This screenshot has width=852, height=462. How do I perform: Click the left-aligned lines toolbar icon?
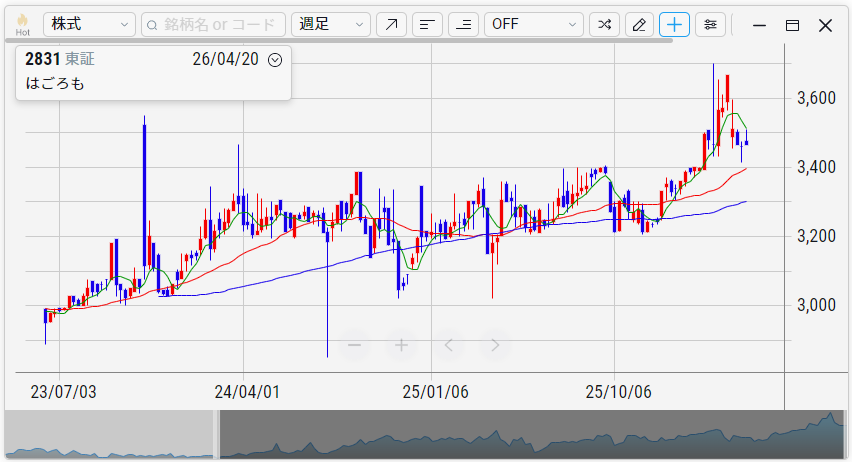427,25
